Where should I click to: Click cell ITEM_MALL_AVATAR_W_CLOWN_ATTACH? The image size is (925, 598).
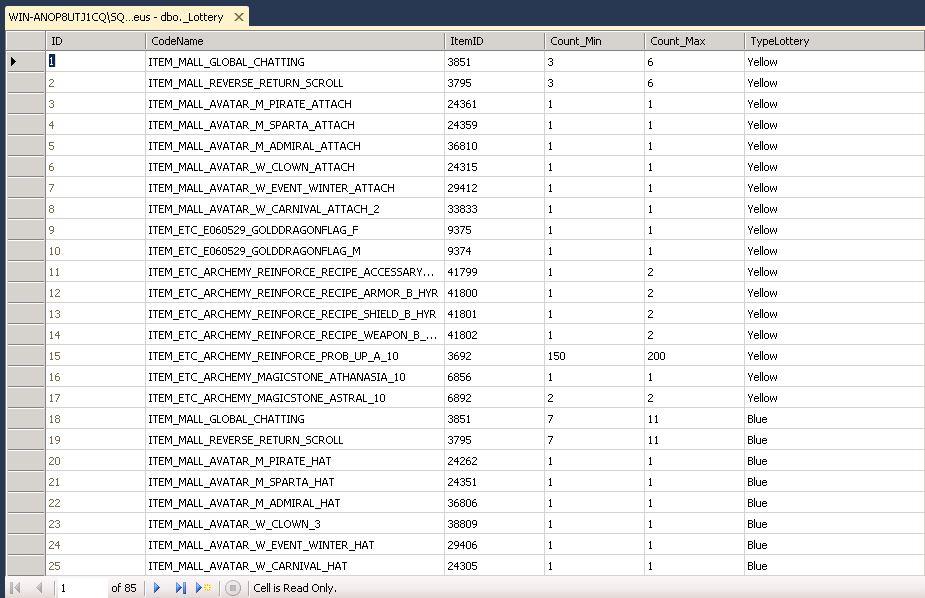294,167
